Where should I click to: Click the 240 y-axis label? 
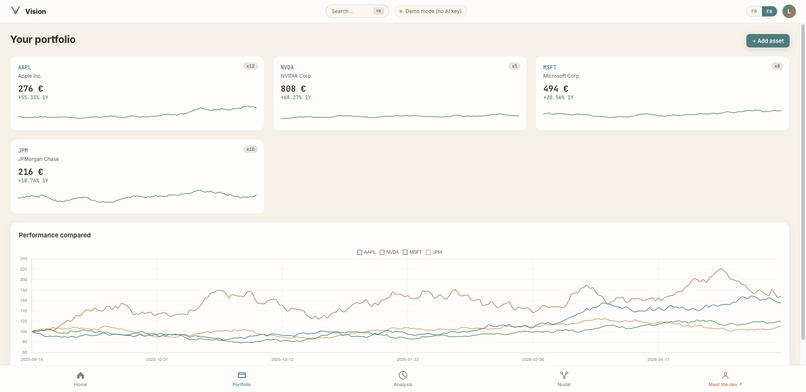click(x=23, y=258)
